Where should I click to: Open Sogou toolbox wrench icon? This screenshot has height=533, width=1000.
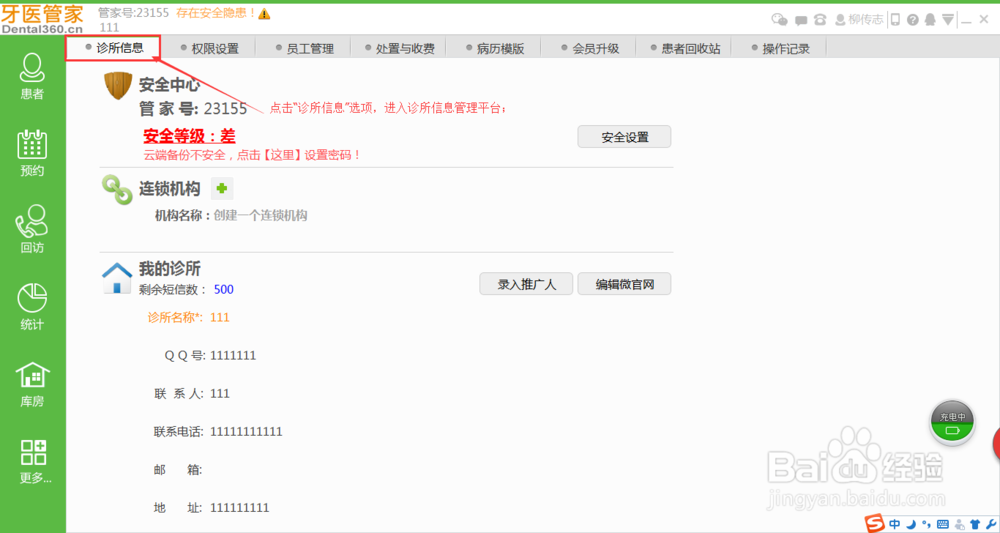990,524
